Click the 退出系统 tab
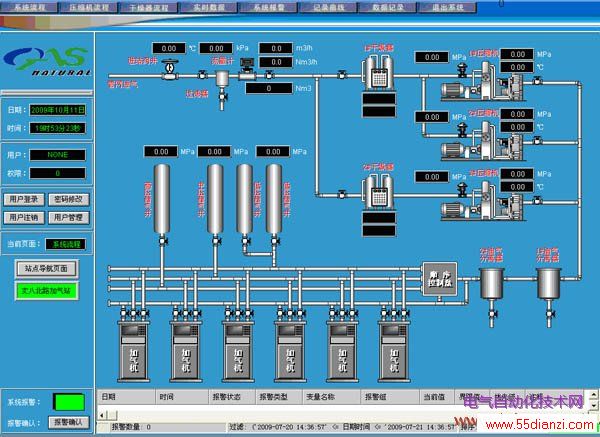 (448, 7)
